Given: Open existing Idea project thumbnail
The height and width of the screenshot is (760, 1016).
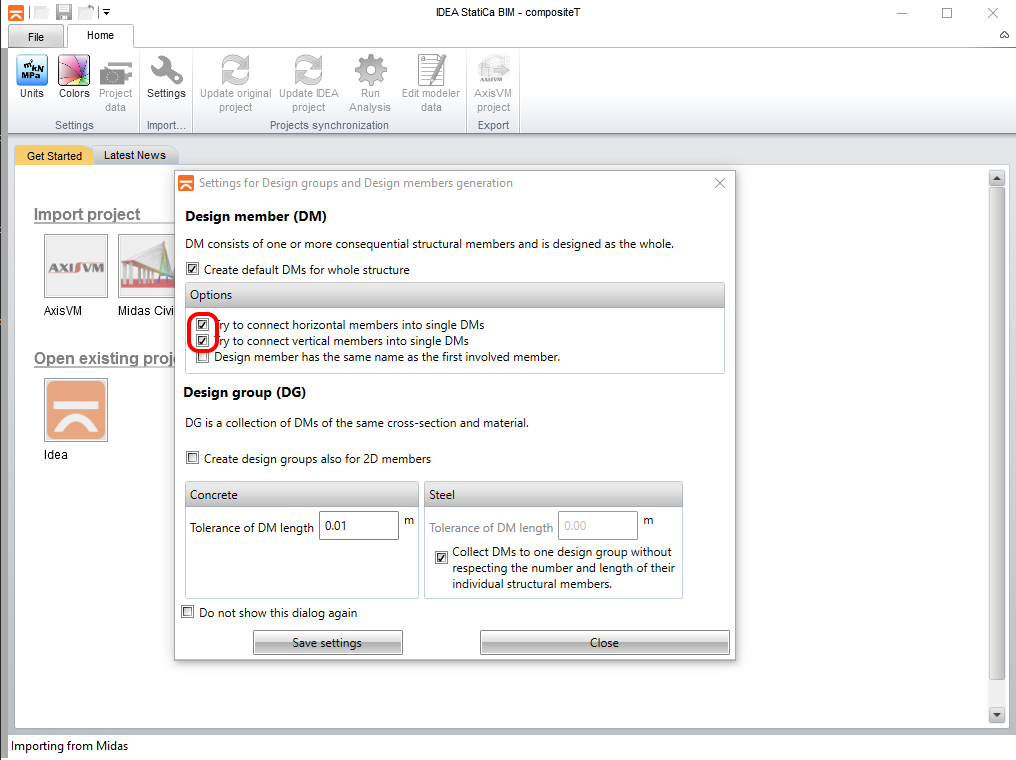Looking at the screenshot, I should 76,410.
